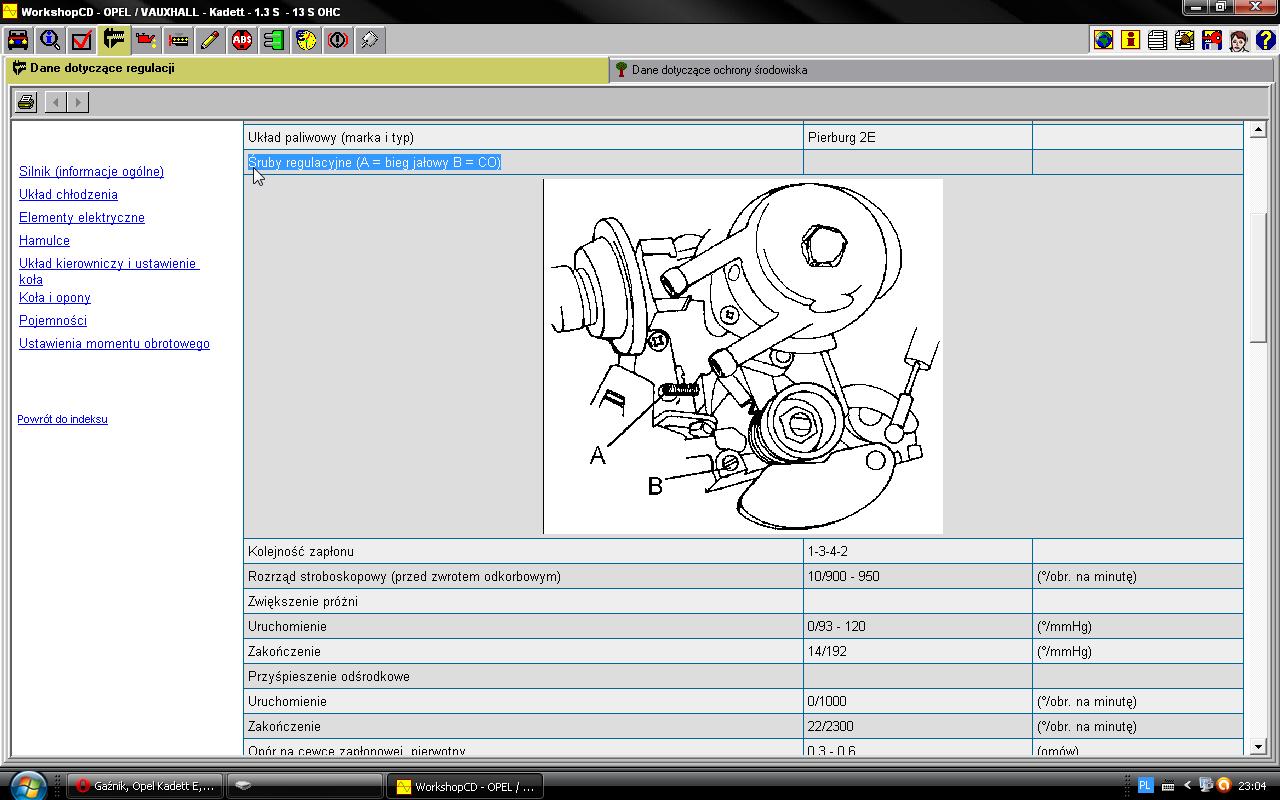Select the red checkmark service icon
This screenshot has height=800, width=1280.
82,40
